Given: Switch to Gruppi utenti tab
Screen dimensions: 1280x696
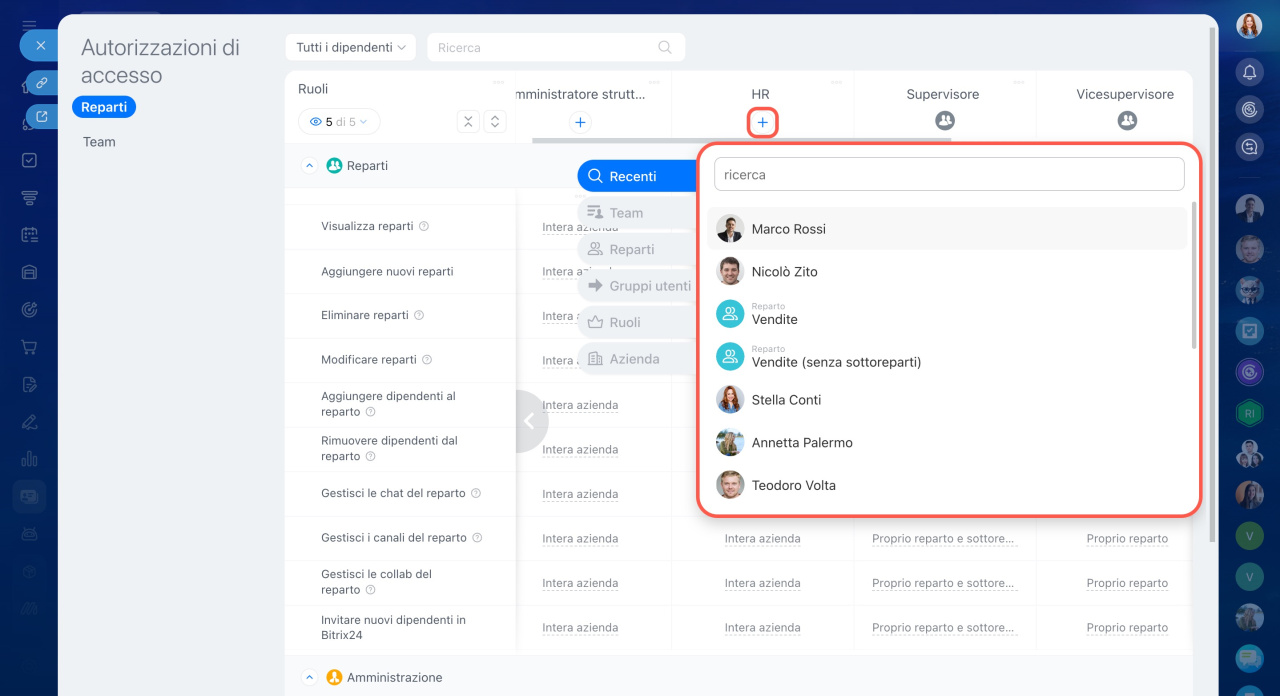Looking at the screenshot, I should point(638,286).
